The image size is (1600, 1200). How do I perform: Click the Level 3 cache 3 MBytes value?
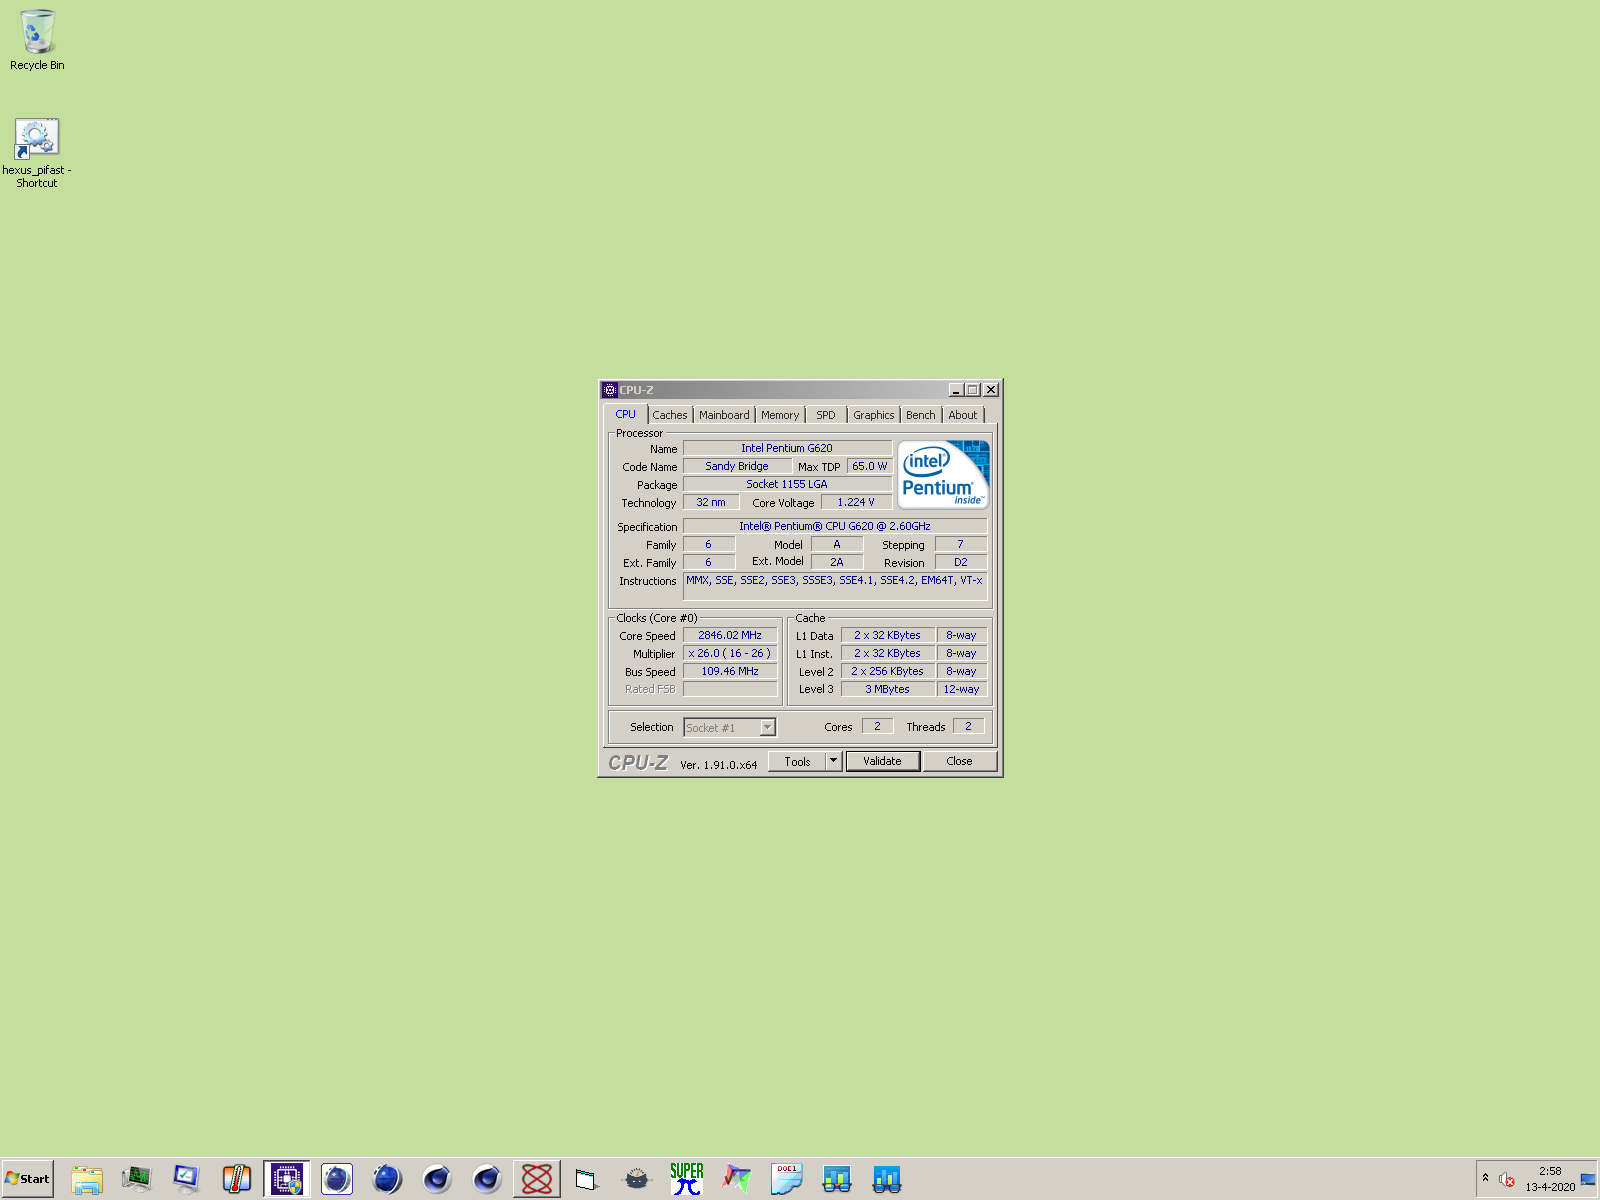click(887, 689)
